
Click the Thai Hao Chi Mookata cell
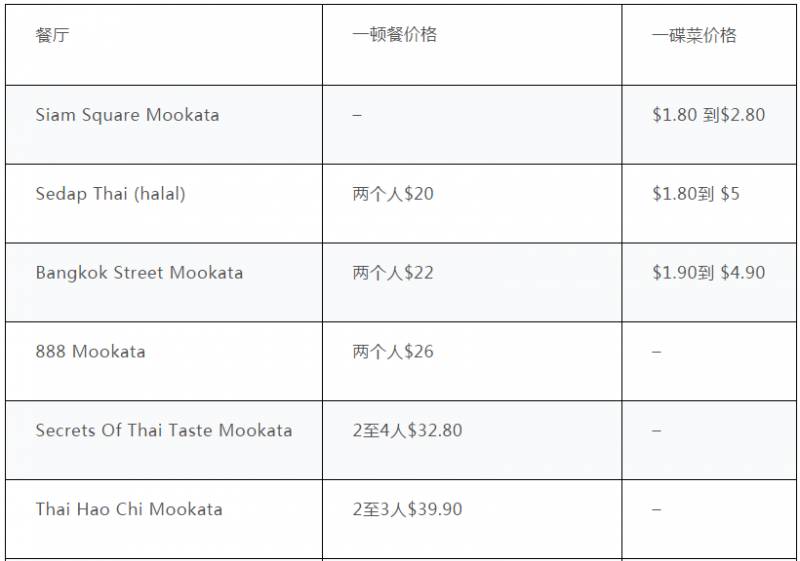tap(129, 510)
